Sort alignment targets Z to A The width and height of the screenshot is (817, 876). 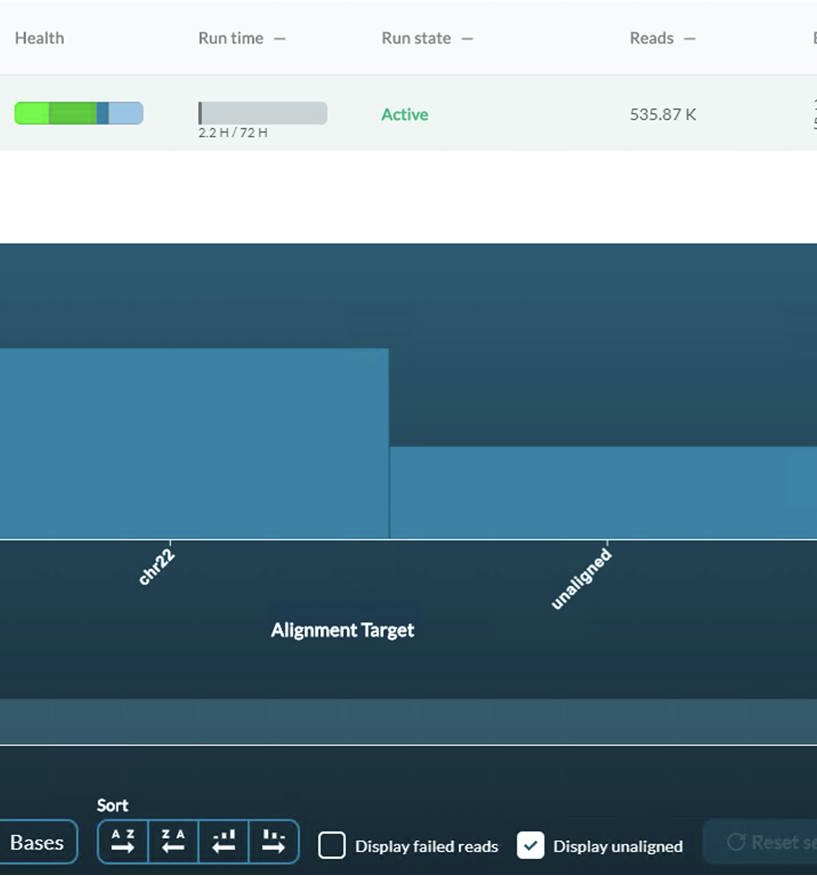tap(173, 841)
